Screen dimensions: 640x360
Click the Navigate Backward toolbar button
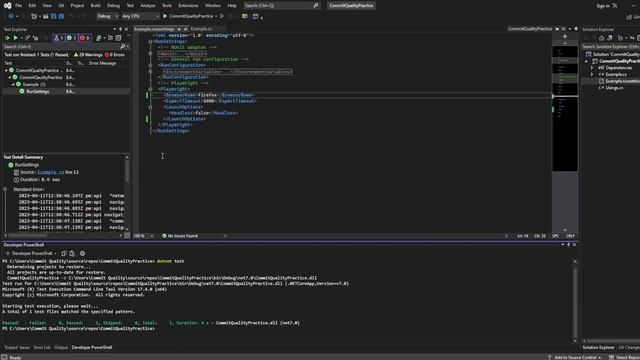(11, 16)
